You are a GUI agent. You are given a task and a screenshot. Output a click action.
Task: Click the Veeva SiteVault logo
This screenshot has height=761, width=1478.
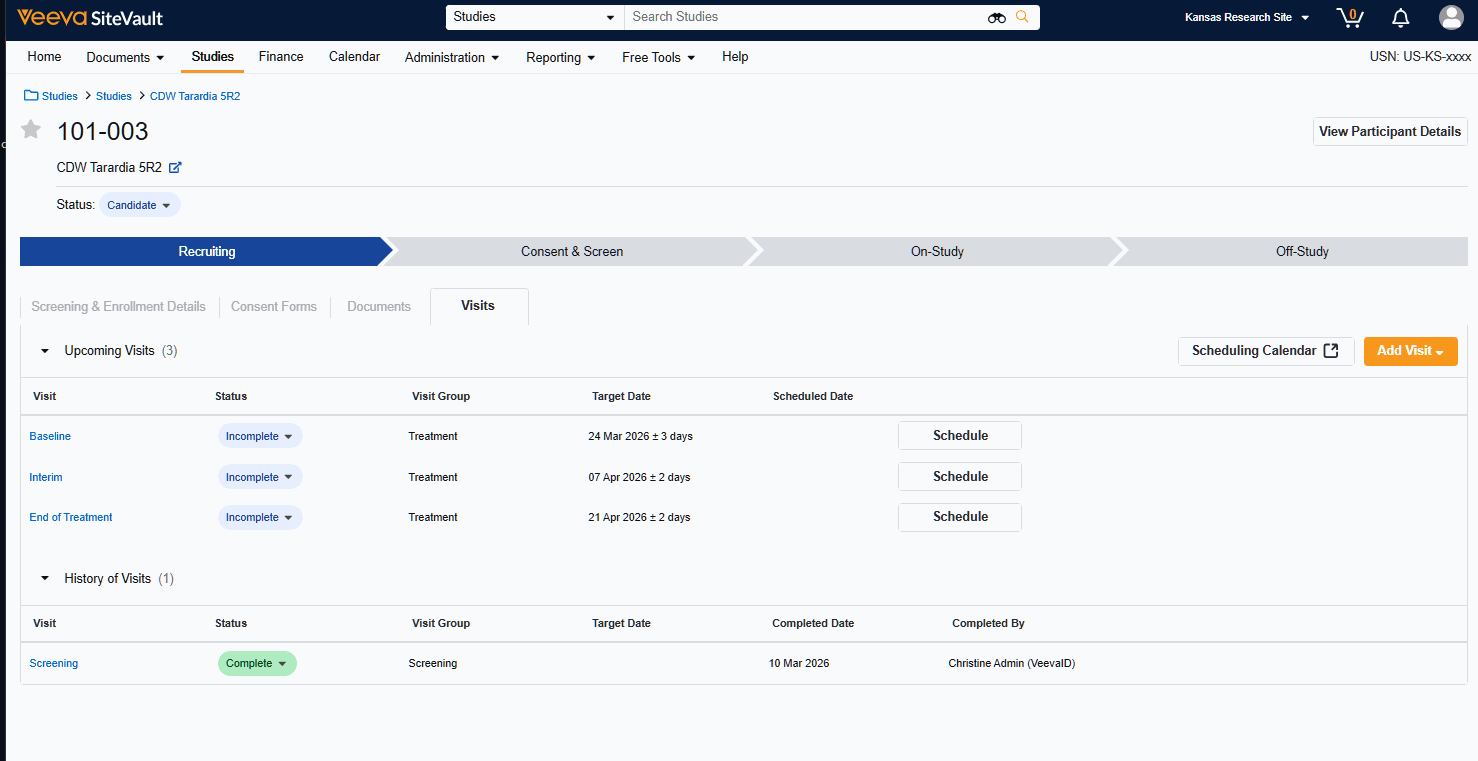90,18
